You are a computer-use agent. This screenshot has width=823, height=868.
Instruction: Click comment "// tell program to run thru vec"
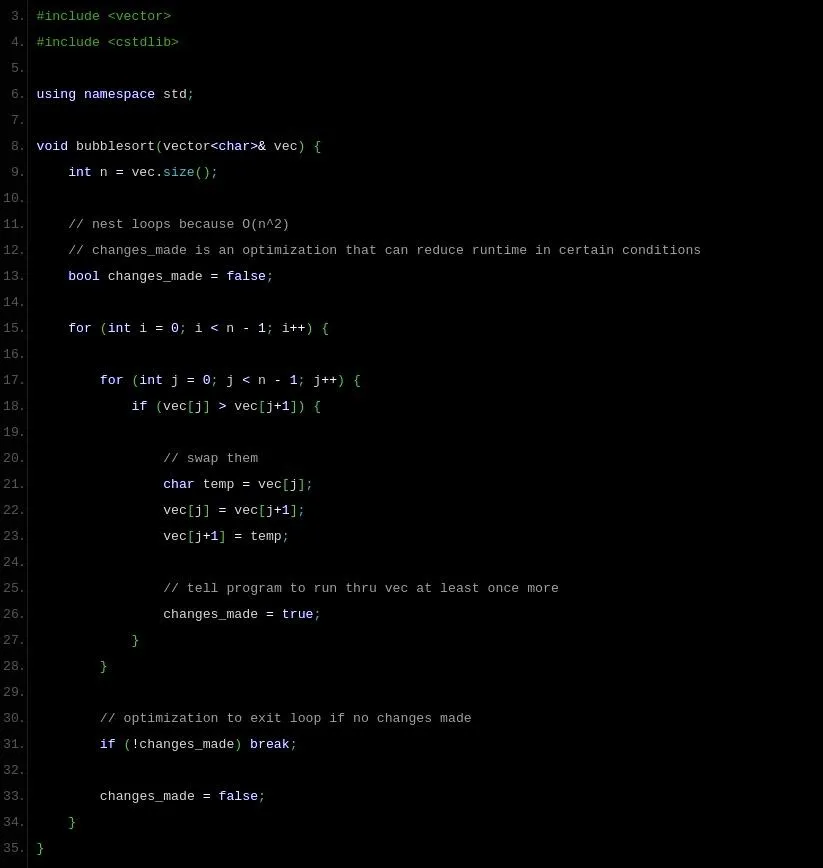[x=360, y=588]
